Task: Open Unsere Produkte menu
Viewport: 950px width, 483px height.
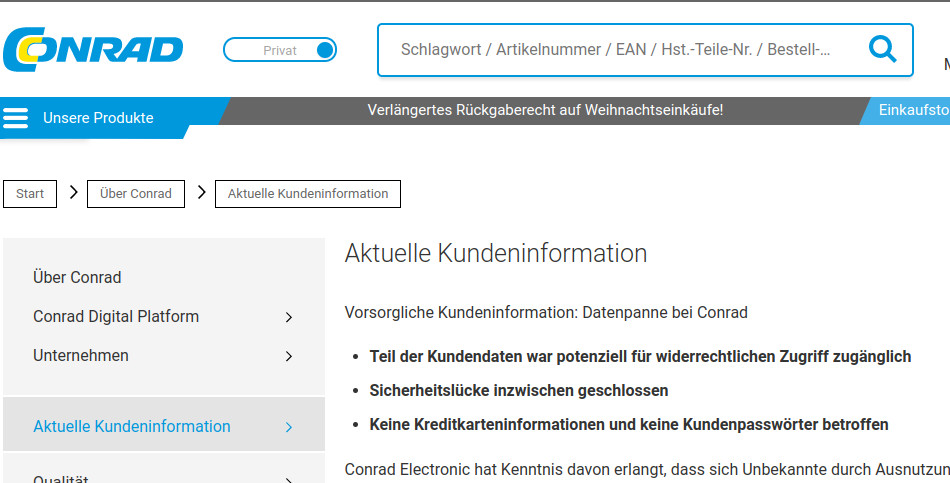Action: tap(98, 118)
